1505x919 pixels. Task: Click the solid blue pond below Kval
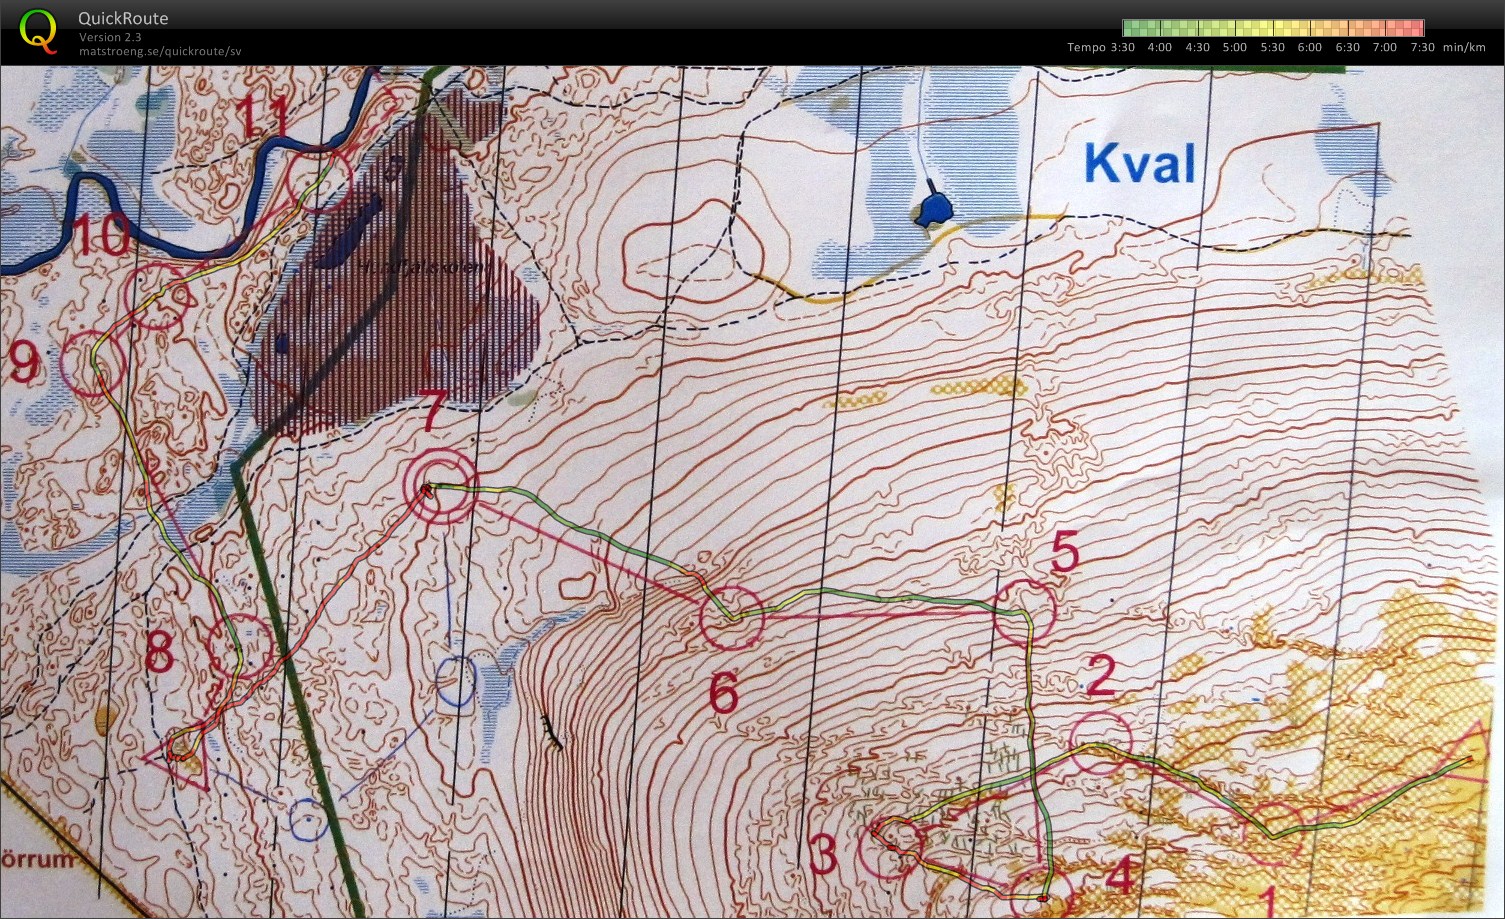tap(934, 209)
